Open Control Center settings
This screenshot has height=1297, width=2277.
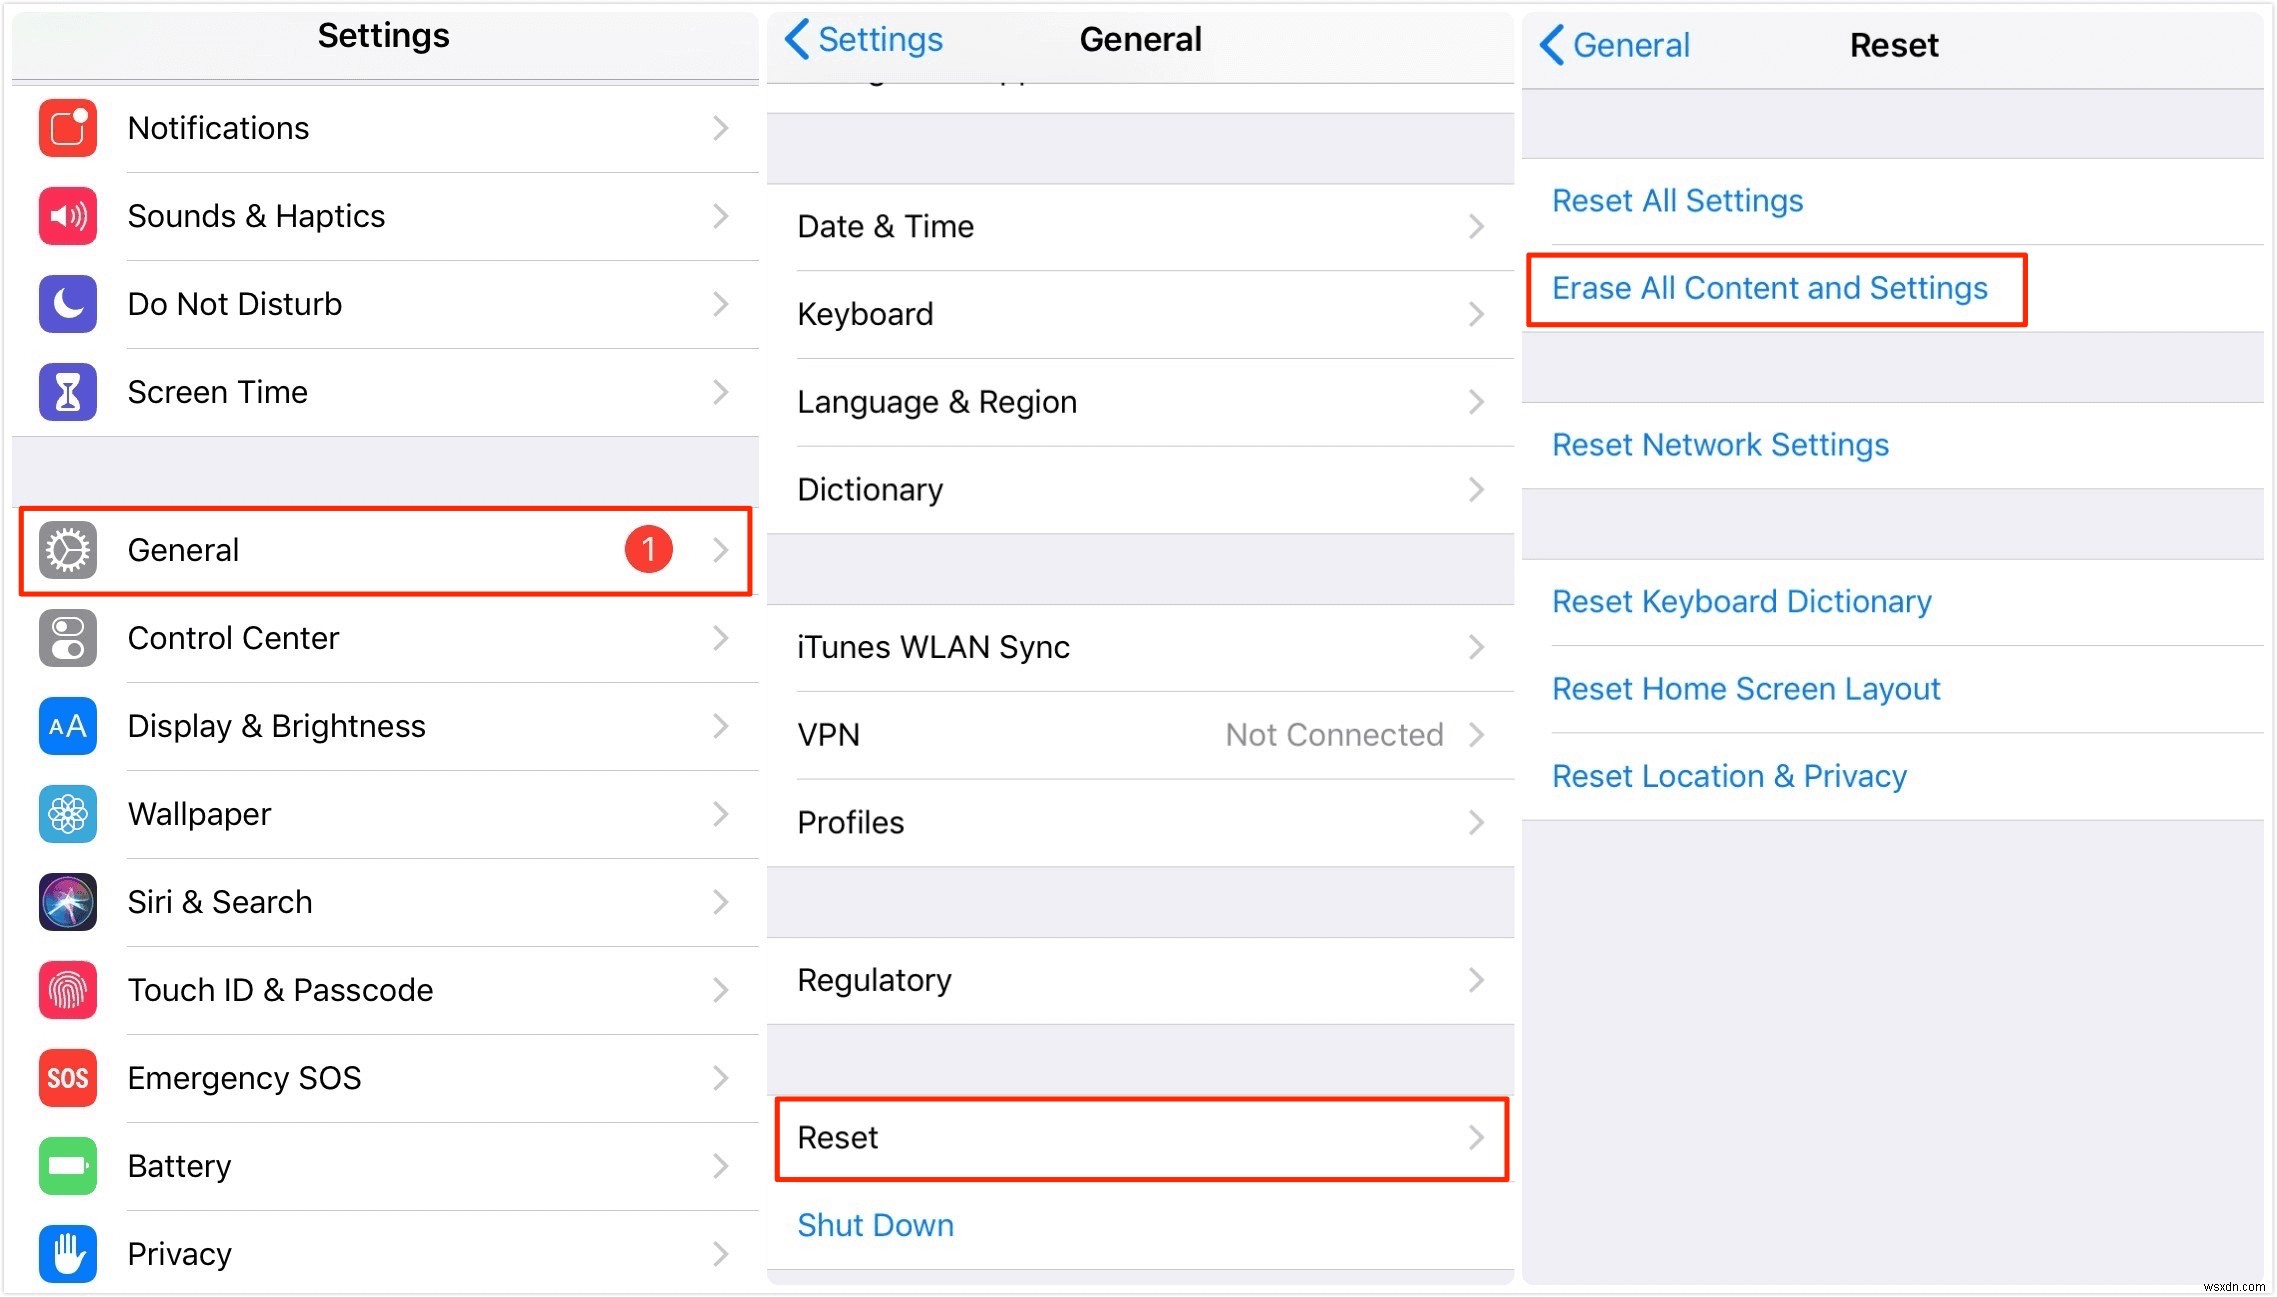coord(383,638)
